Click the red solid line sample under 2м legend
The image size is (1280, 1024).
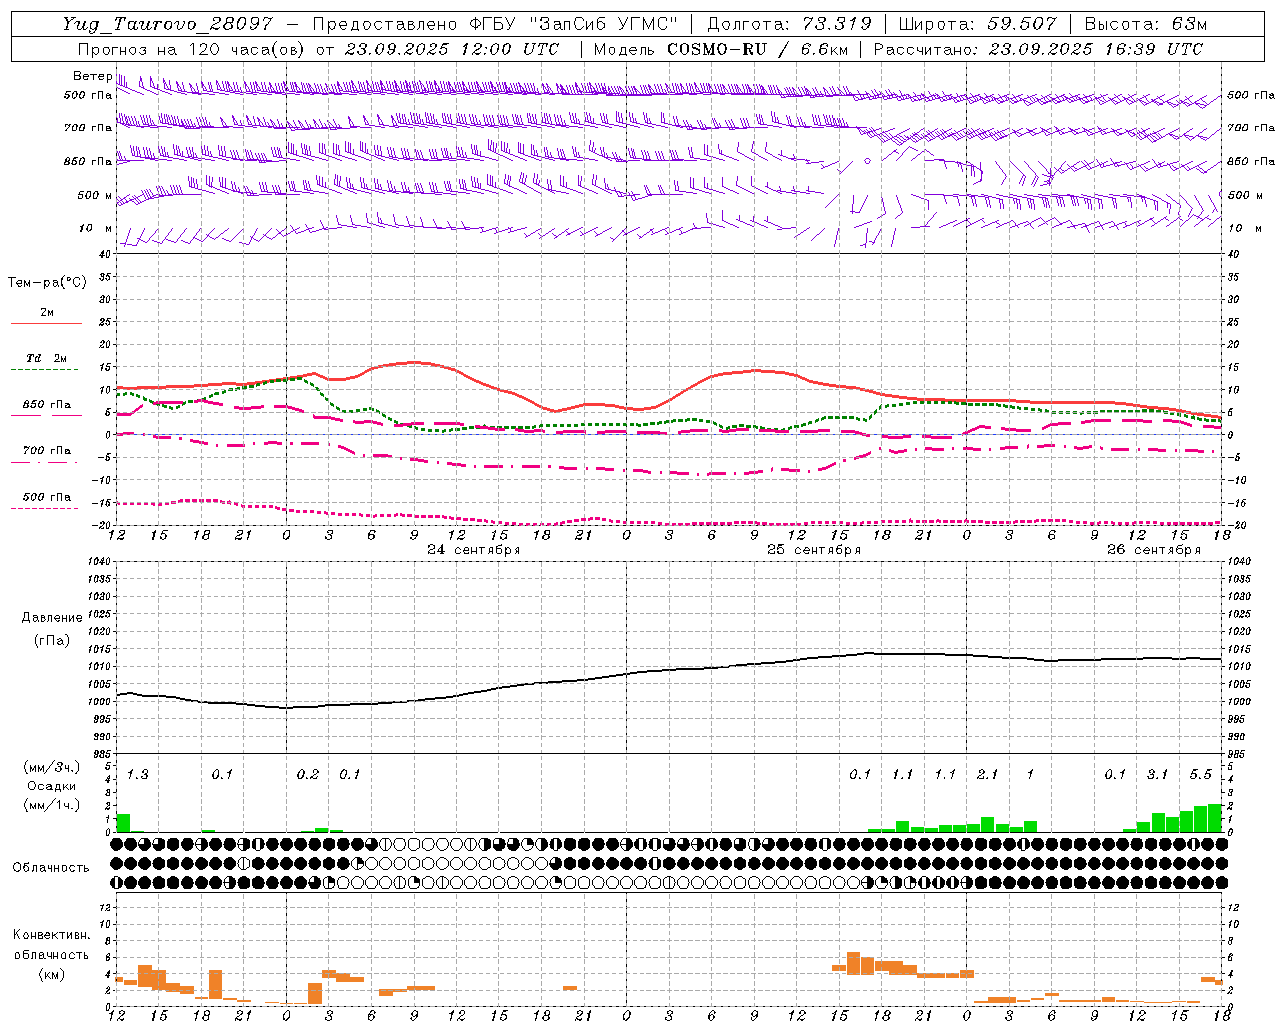[46, 324]
